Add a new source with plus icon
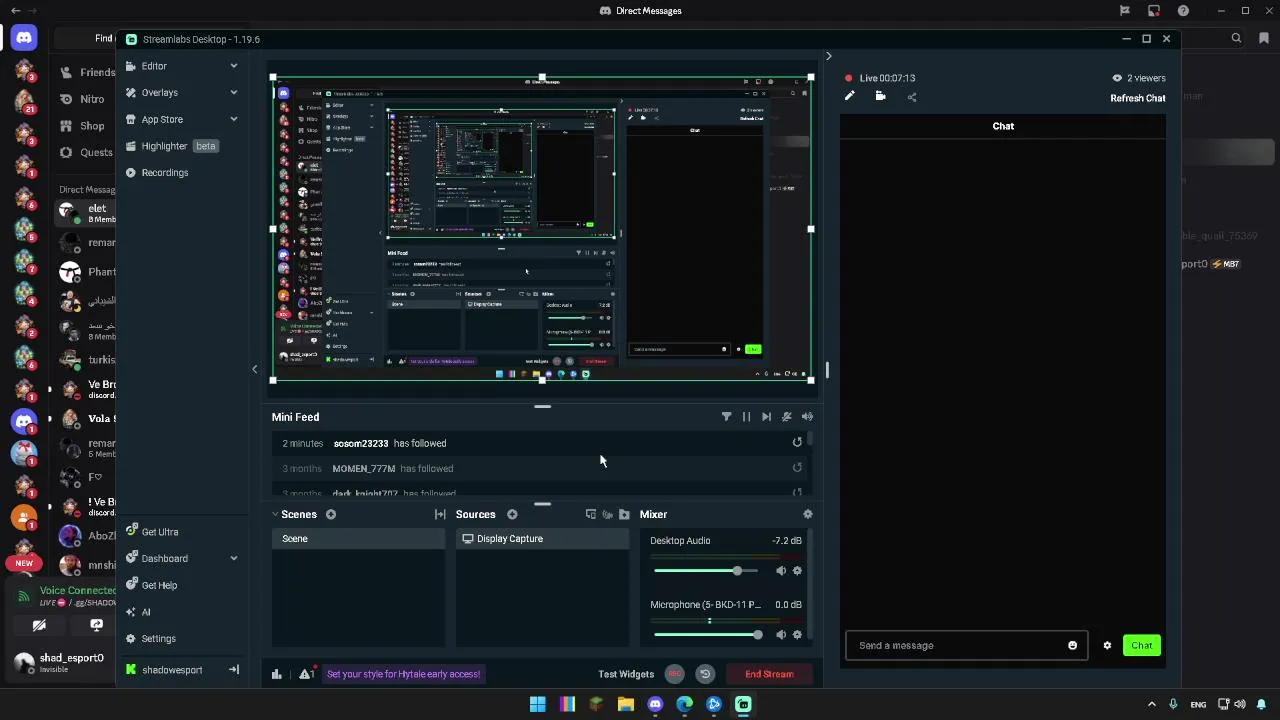This screenshot has width=1280, height=720. click(512, 514)
